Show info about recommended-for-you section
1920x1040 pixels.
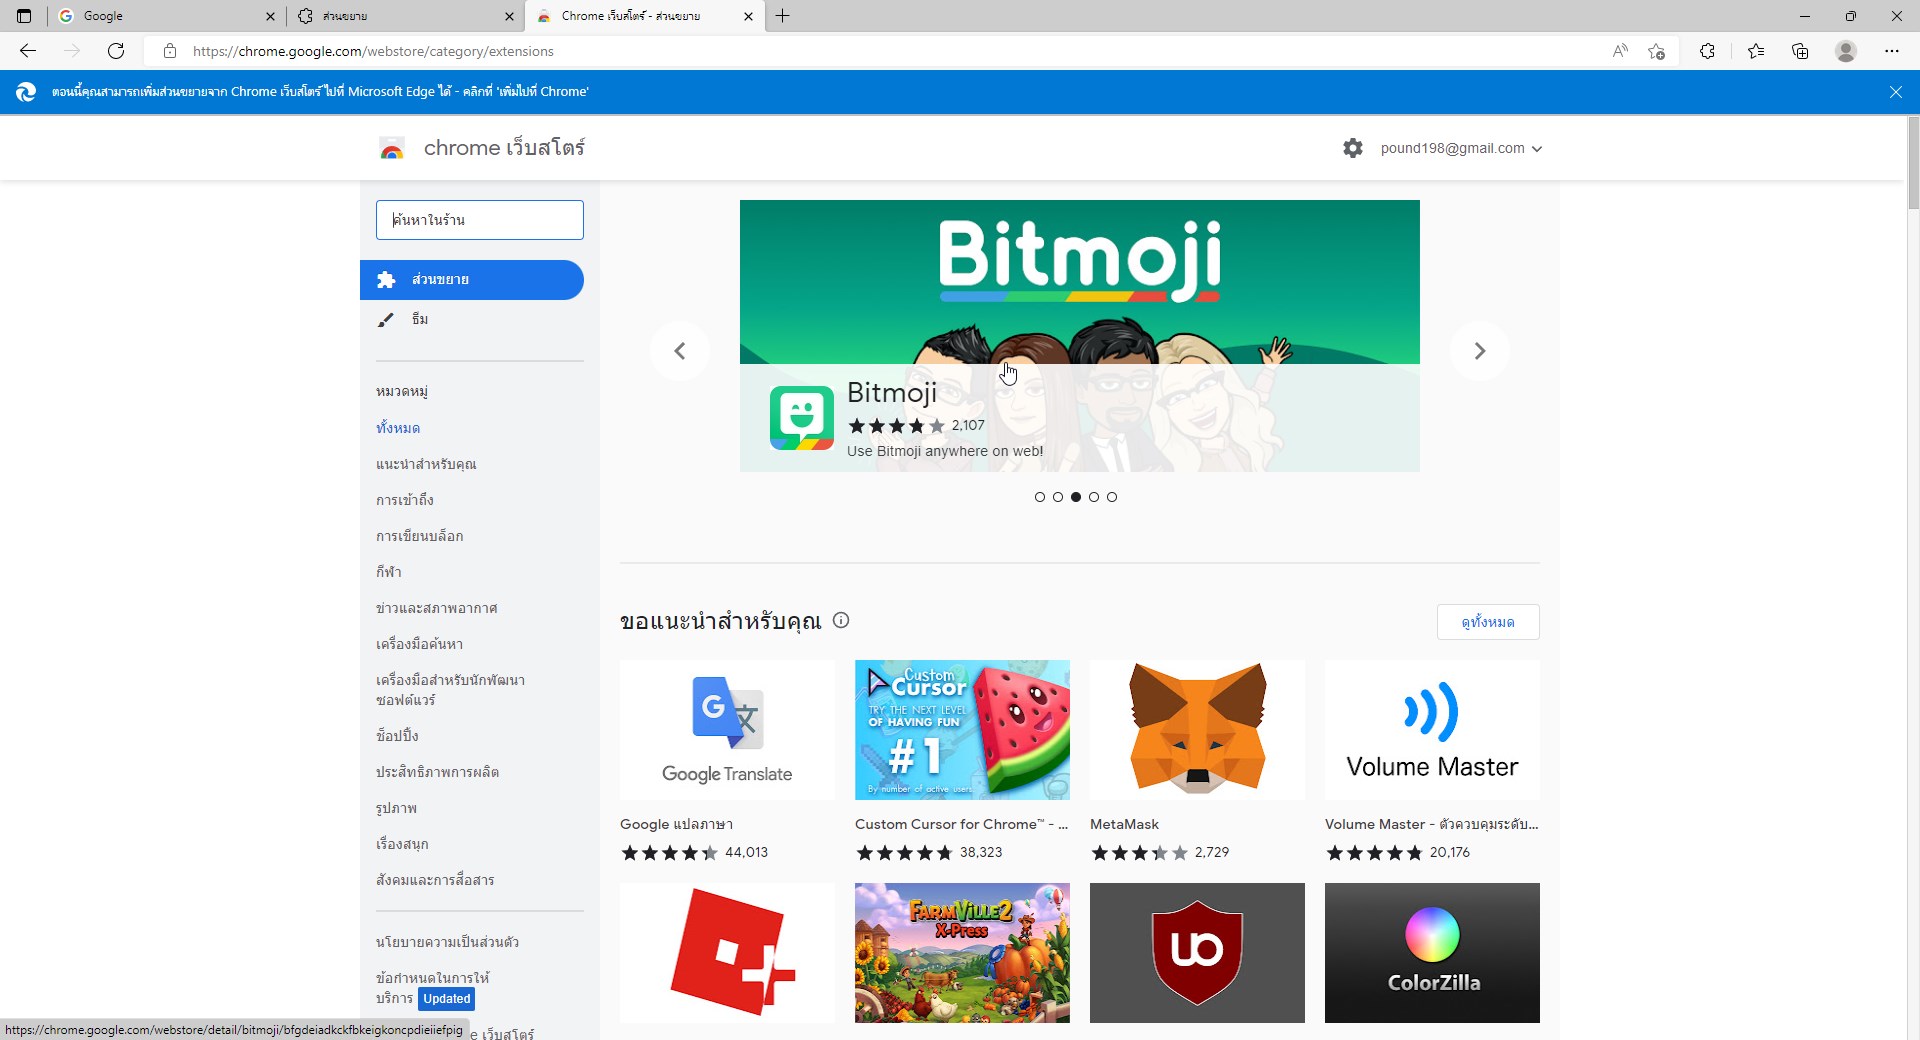[841, 620]
